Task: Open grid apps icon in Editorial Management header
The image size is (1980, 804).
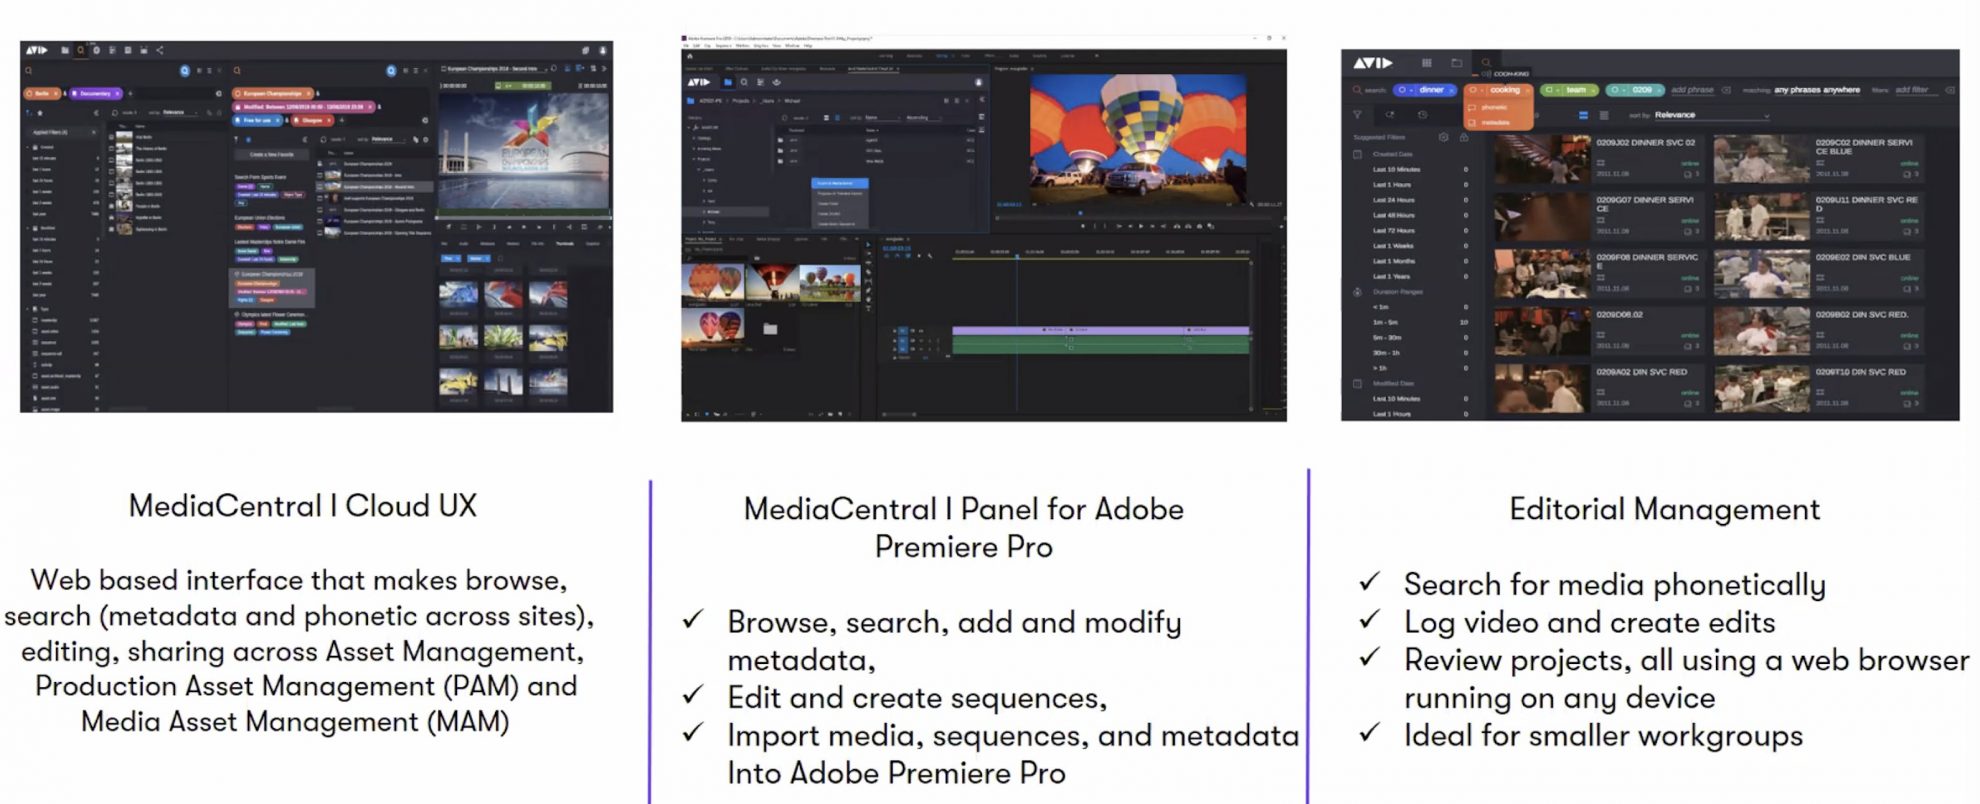Action: [x=1427, y=62]
